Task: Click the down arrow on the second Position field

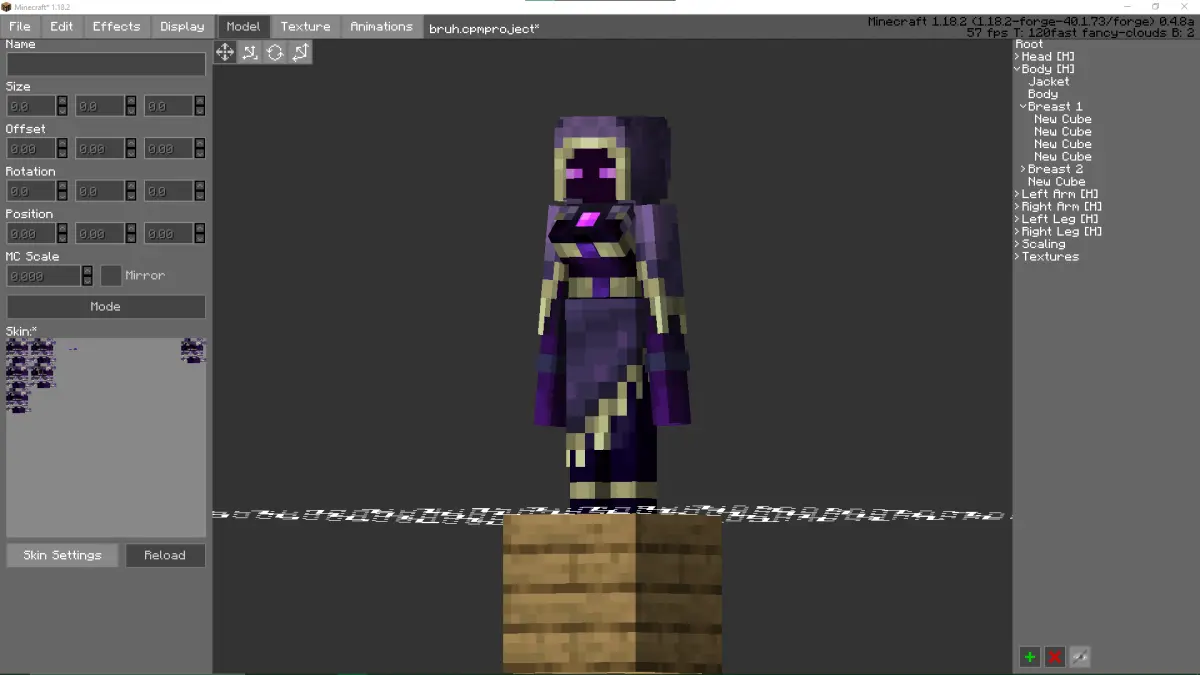Action: pyautogui.click(x=131, y=238)
